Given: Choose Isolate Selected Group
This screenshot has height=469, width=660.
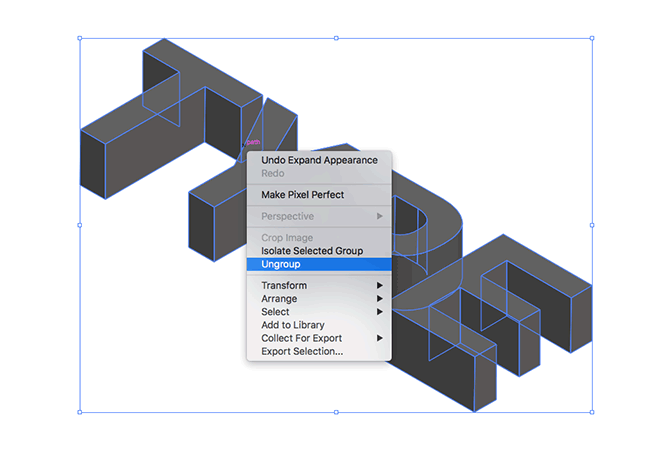Looking at the screenshot, I should (x=311, y=251).
